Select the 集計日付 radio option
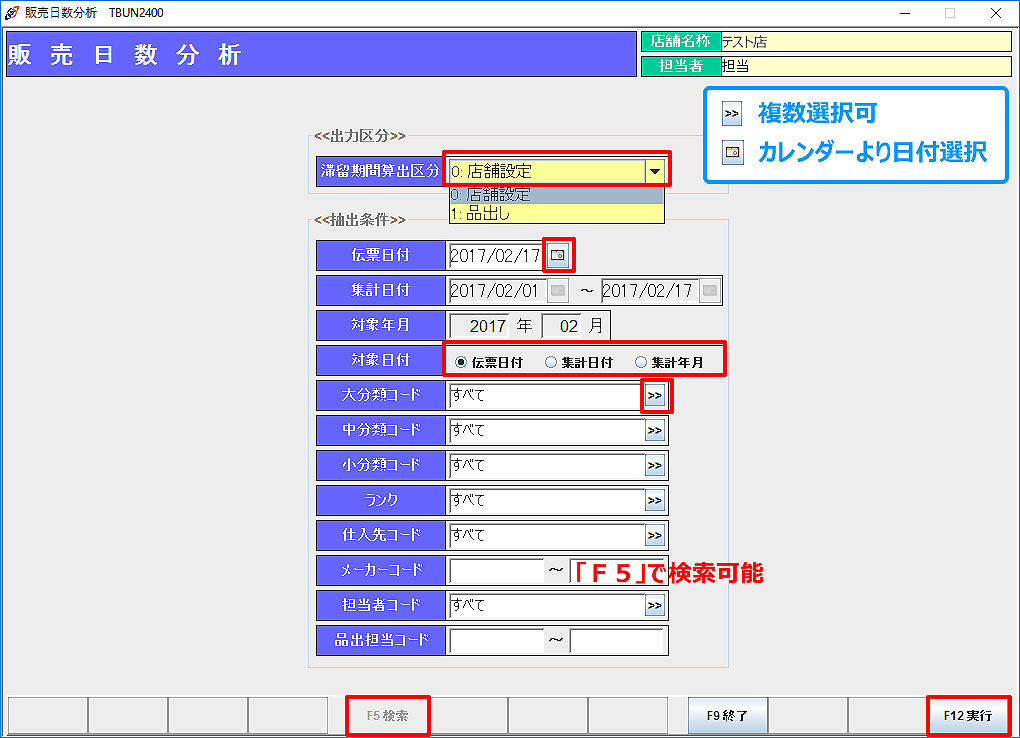Screen dimensions: 1020x738 551,362
